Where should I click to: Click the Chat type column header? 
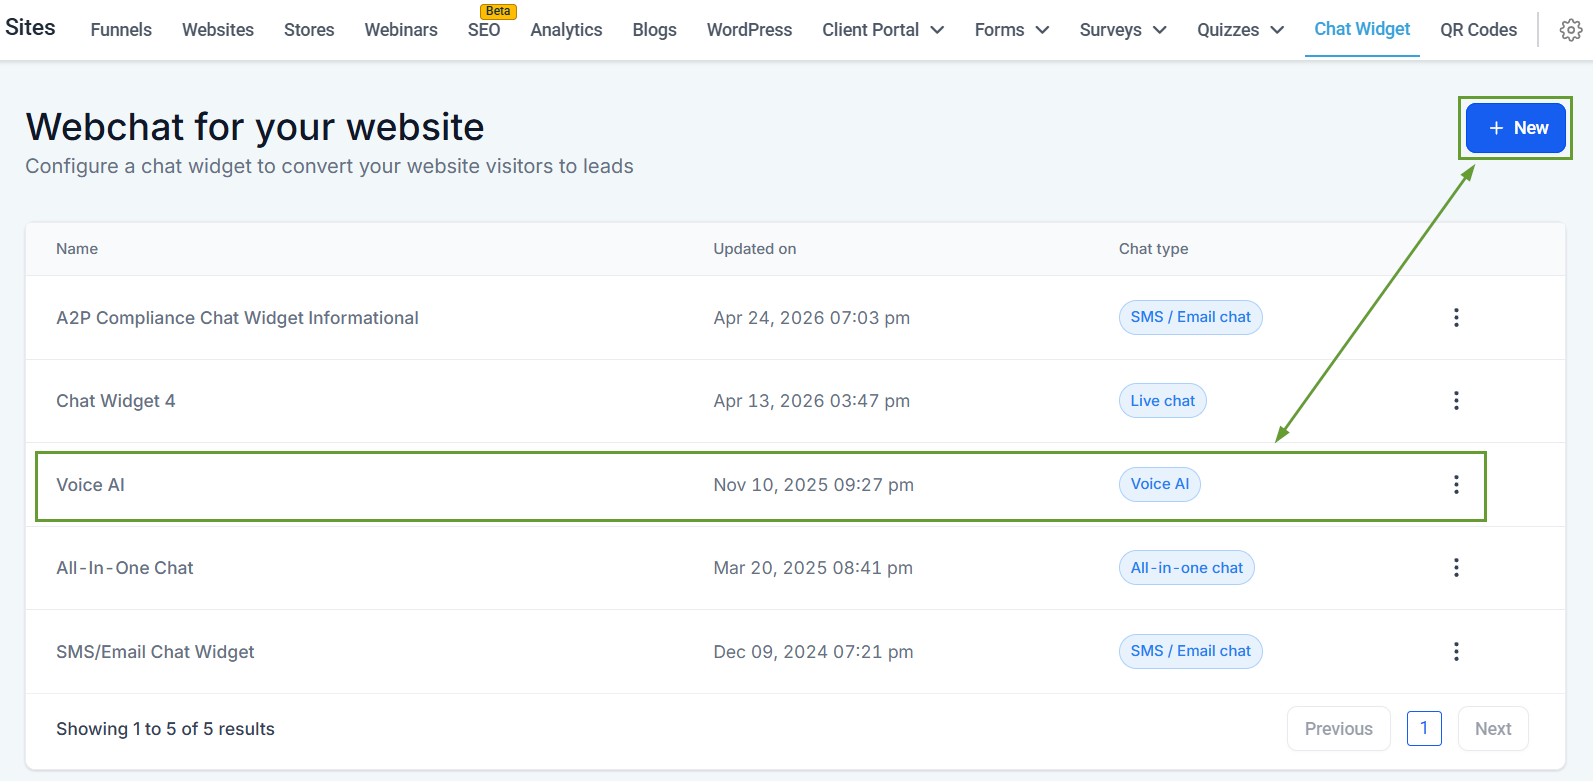(x=1153, y=249)
